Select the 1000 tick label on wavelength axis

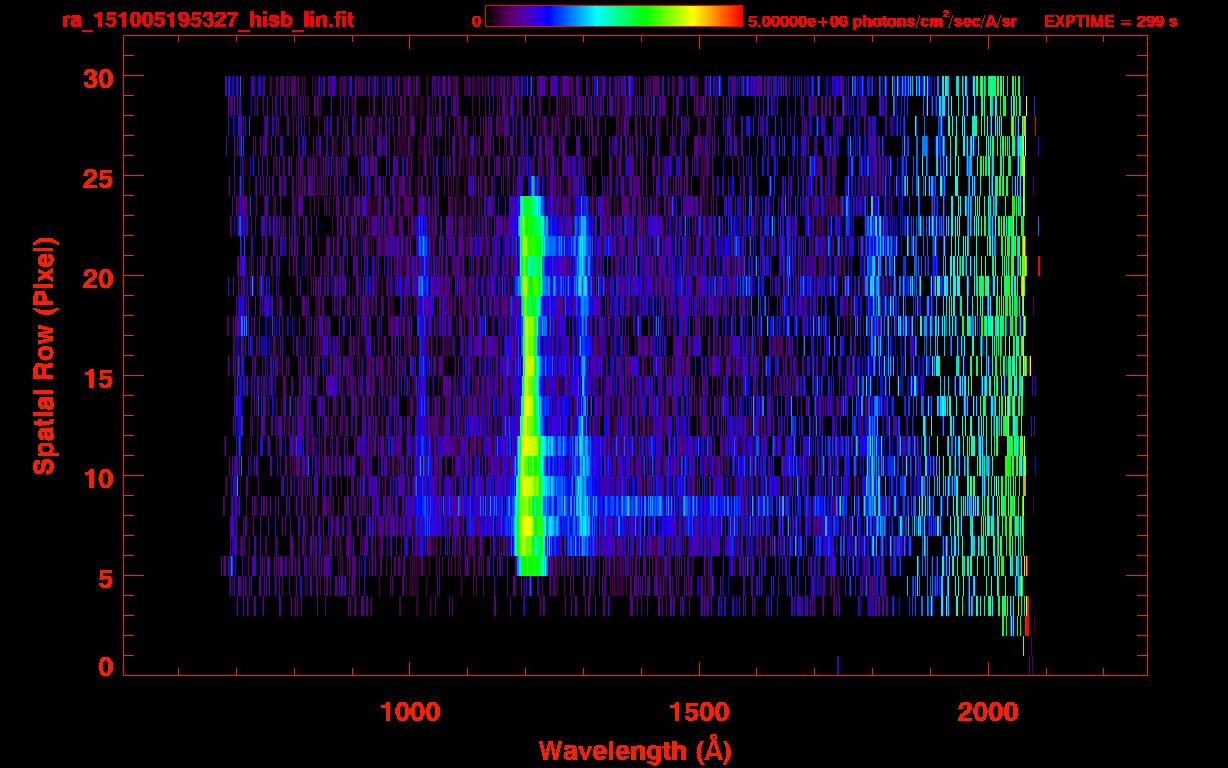pos(410,712)
